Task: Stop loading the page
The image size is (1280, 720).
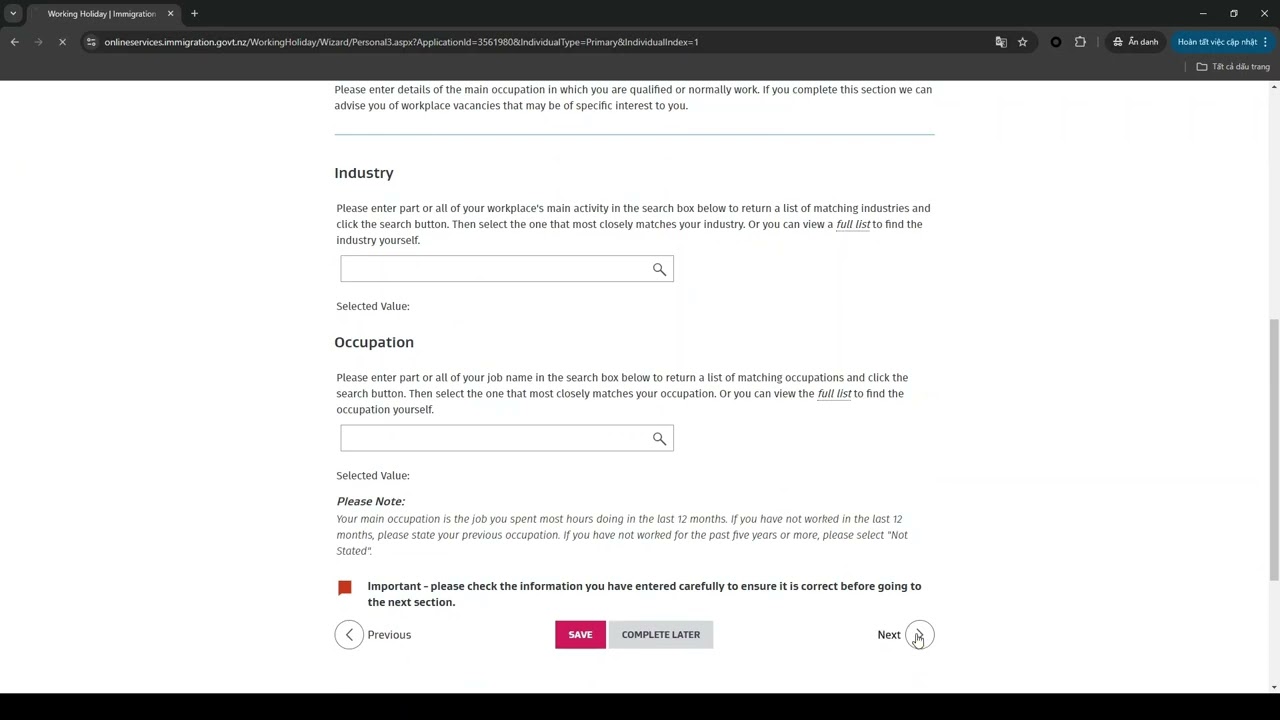Action: (62, 42)
